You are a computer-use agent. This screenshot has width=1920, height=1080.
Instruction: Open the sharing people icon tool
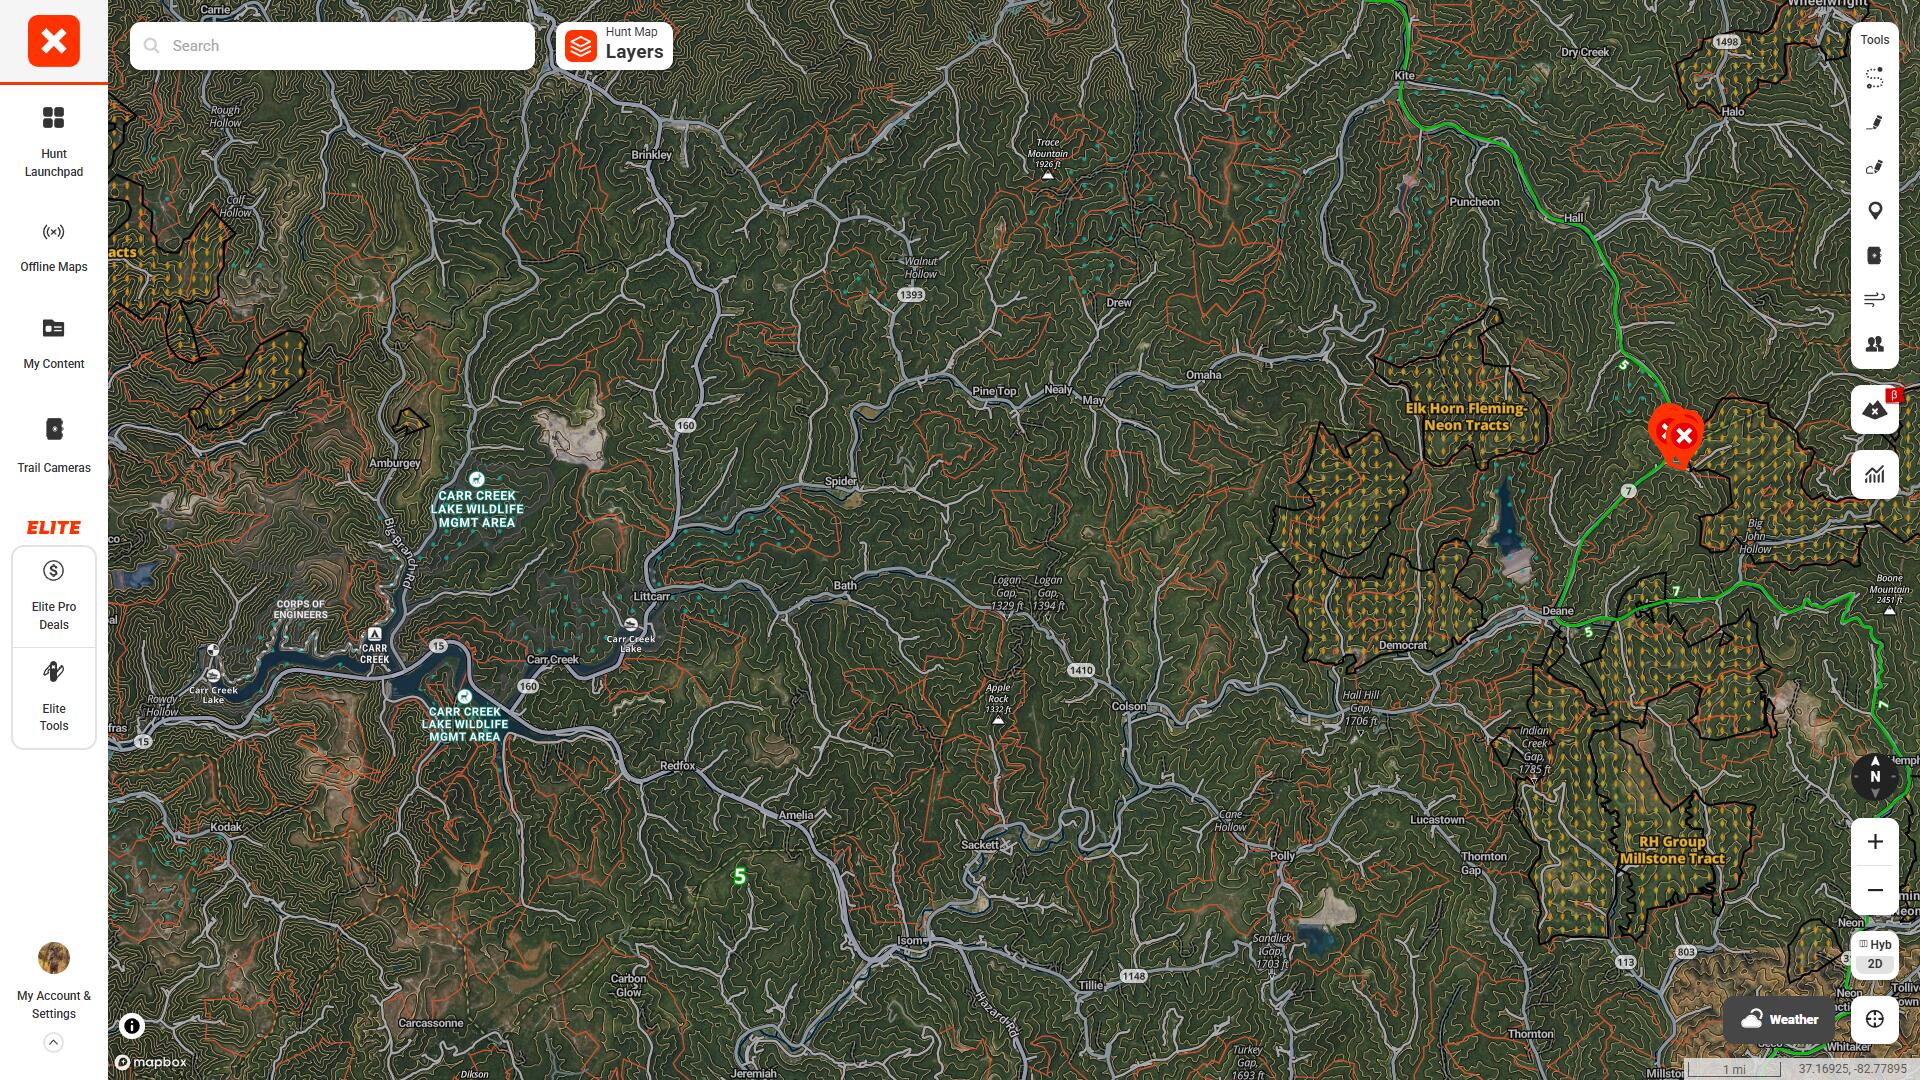click(x=1874, y=344)
